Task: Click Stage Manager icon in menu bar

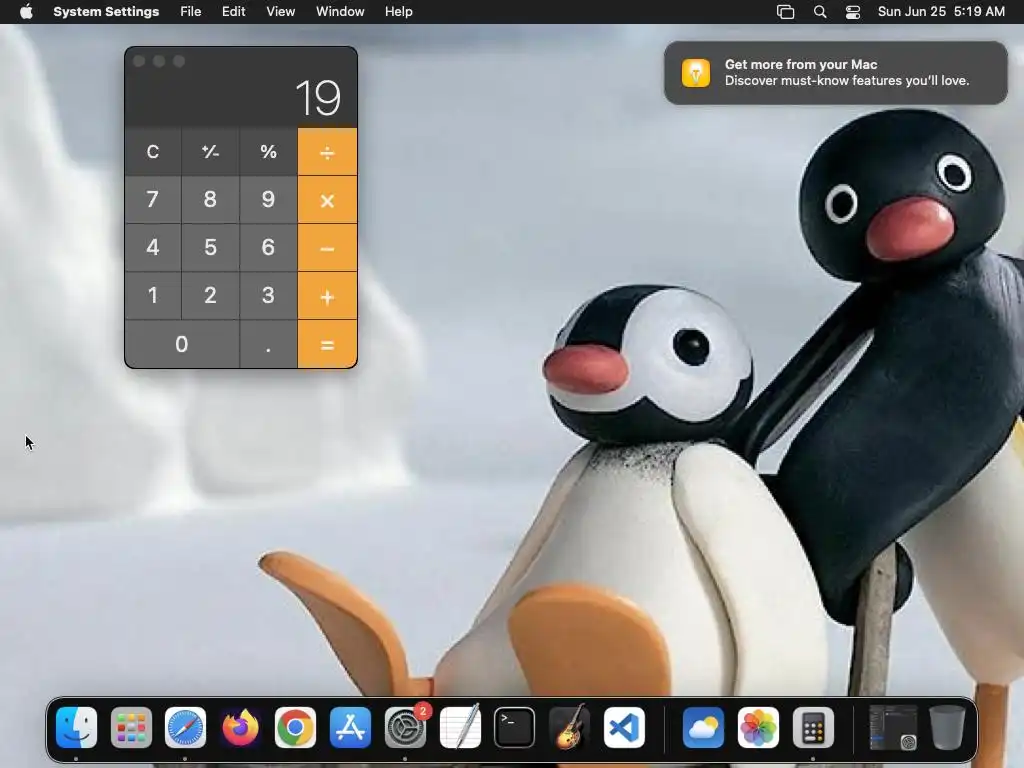Action: [x=785, y=12]
